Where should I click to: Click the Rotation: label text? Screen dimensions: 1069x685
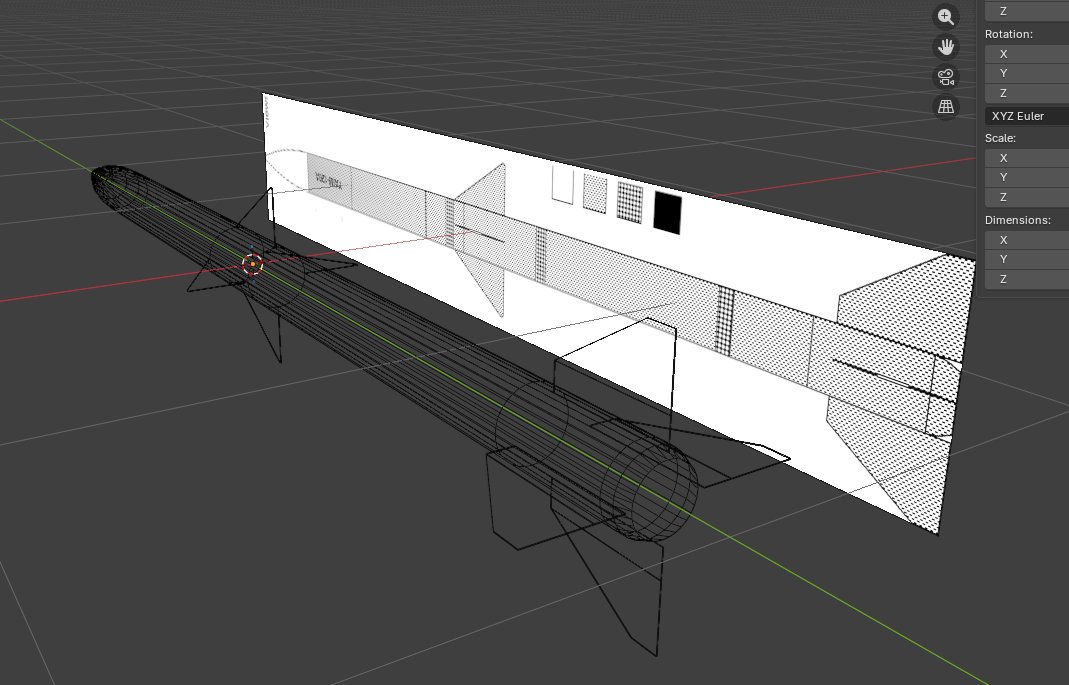tap(1008, 34)
